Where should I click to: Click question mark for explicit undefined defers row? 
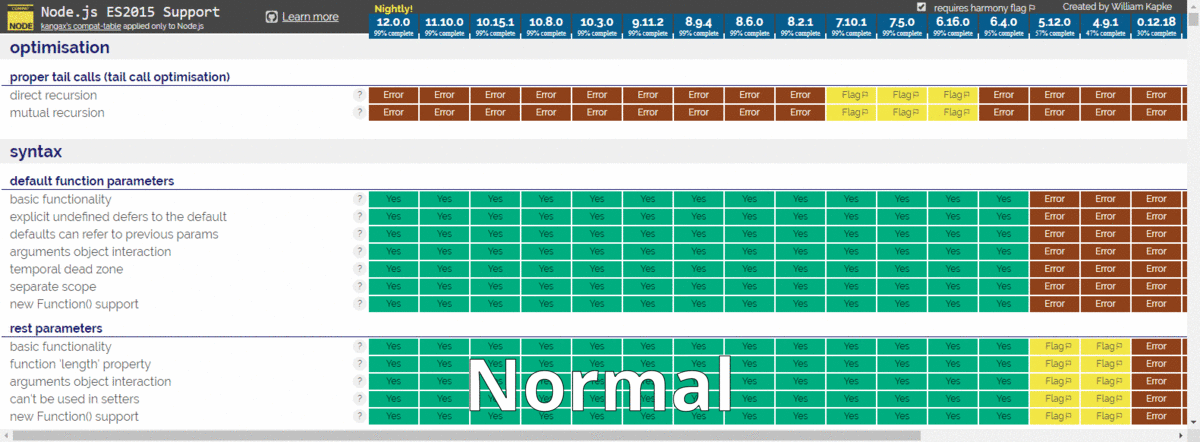coord(358,216)
